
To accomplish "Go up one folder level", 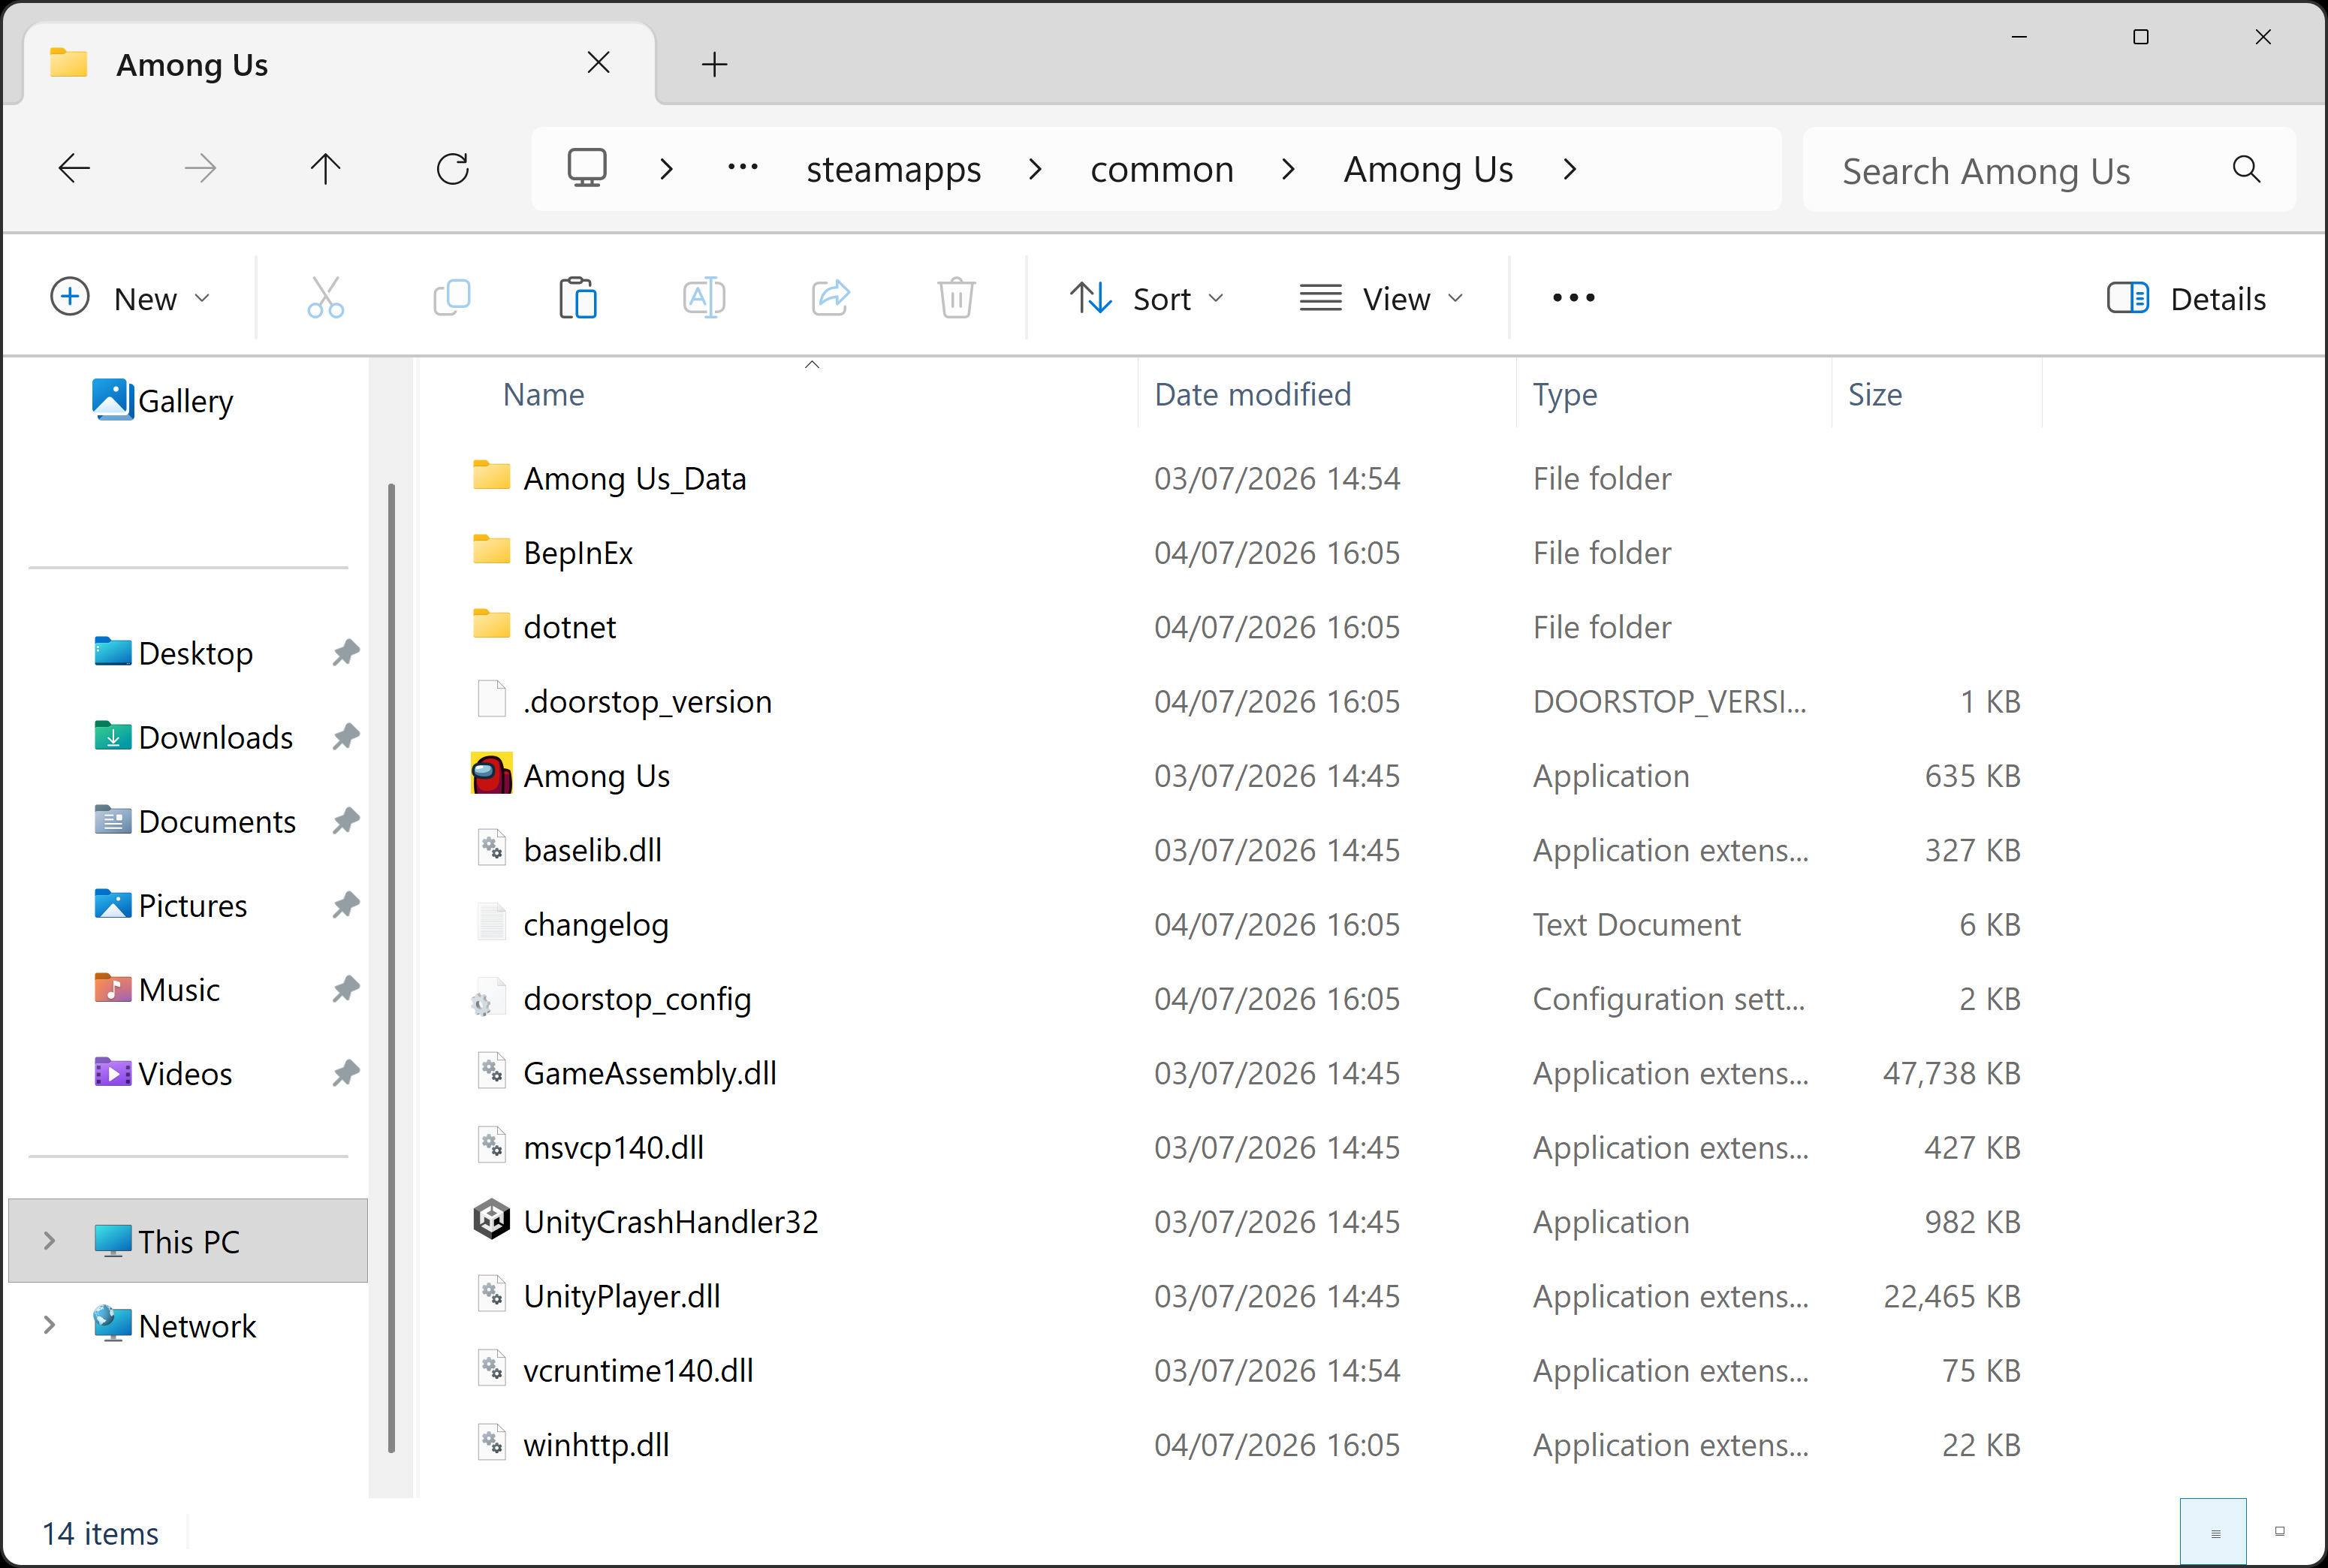I will 326,169.
